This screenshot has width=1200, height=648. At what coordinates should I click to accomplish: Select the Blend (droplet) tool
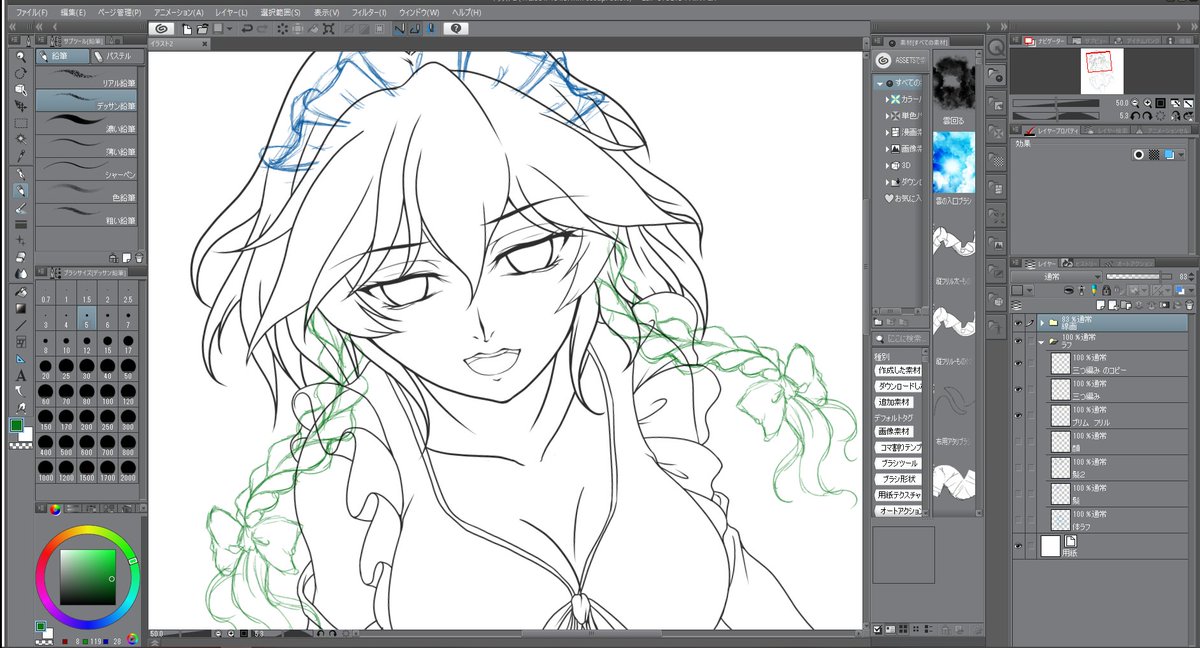click(x=21, y=273)
